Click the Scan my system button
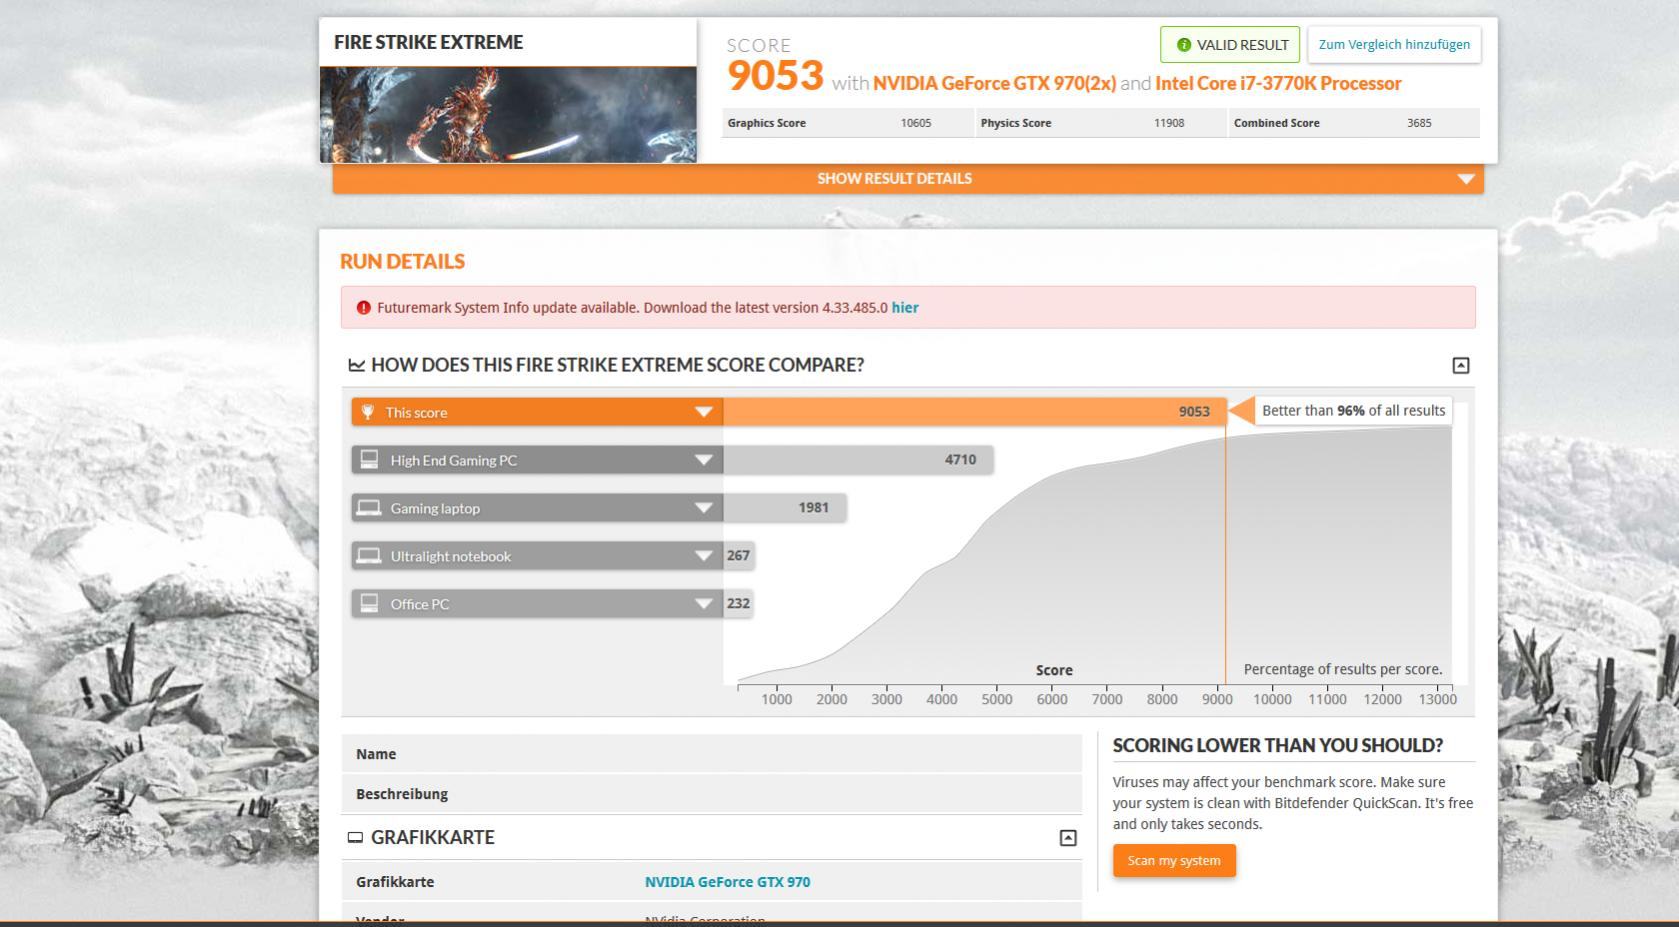Screen dimensions: 1679x927 (1174, 861)
